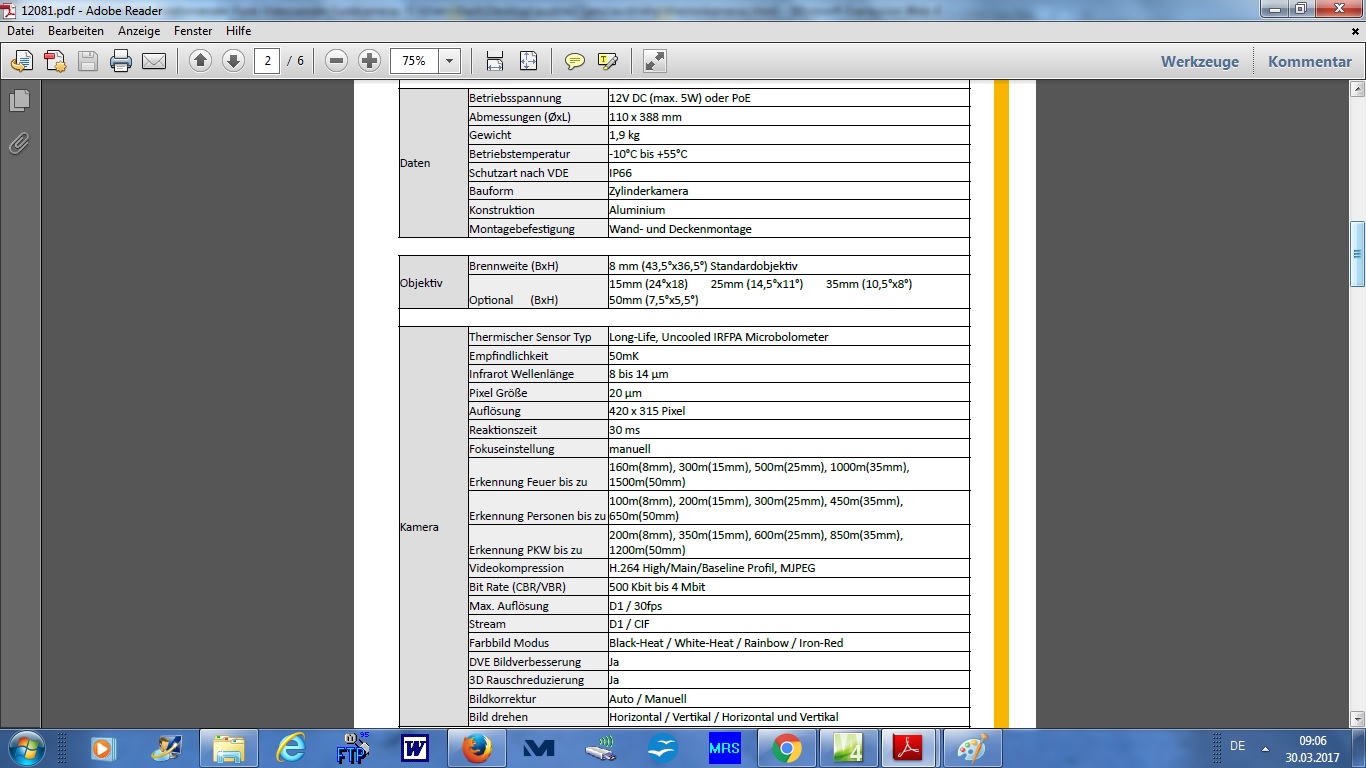Show hidden system tray icons
The width and height of the screenshot is (1366, 768).
[1265, 747]
